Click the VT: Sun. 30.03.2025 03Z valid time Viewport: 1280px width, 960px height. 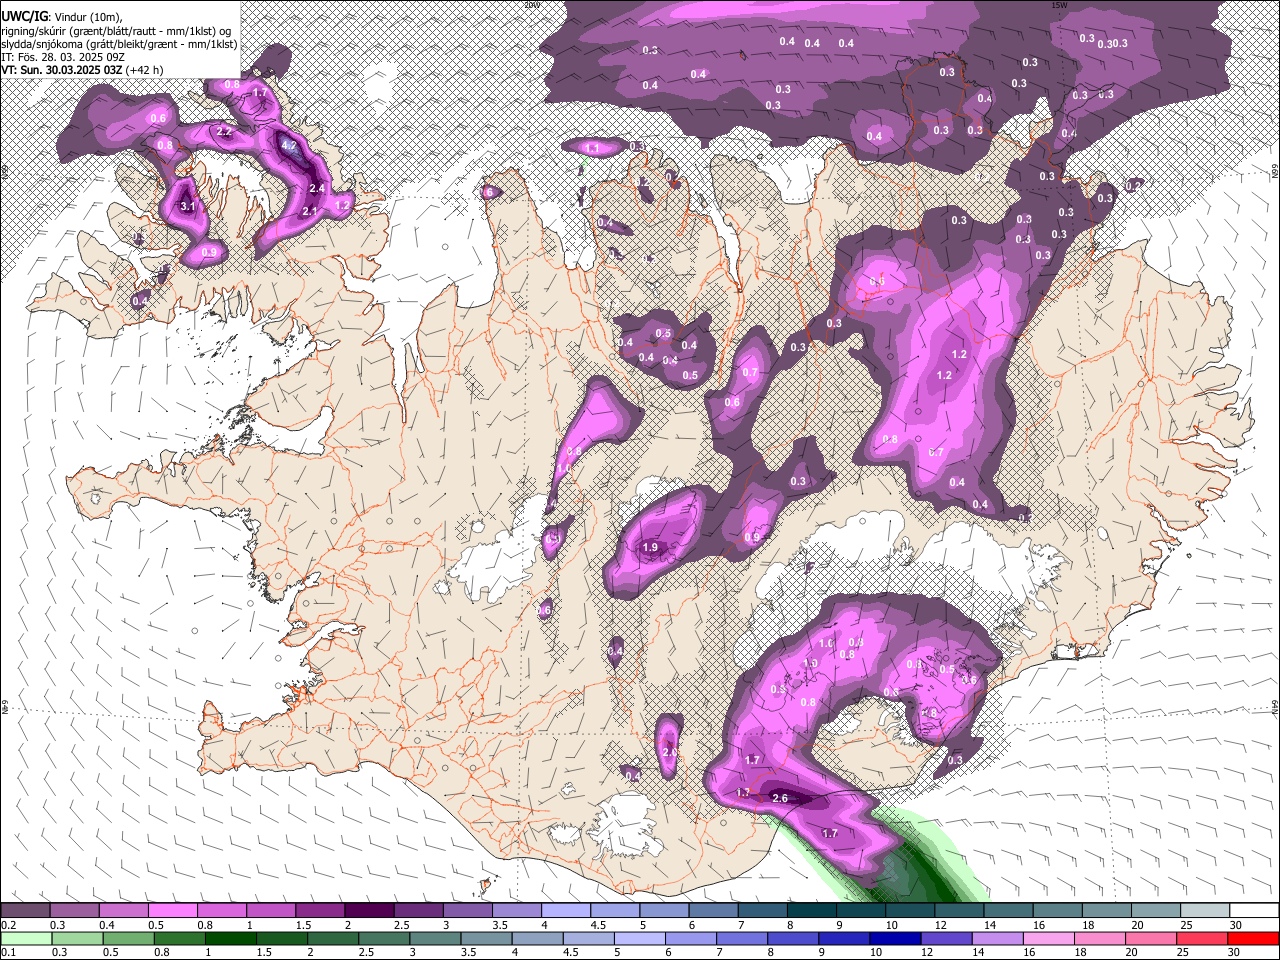pos(62,70)
